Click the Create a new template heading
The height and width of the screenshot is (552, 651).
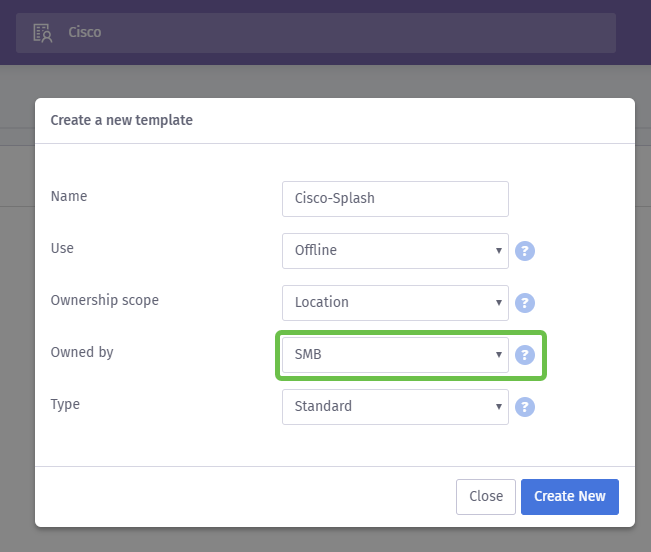121,120
